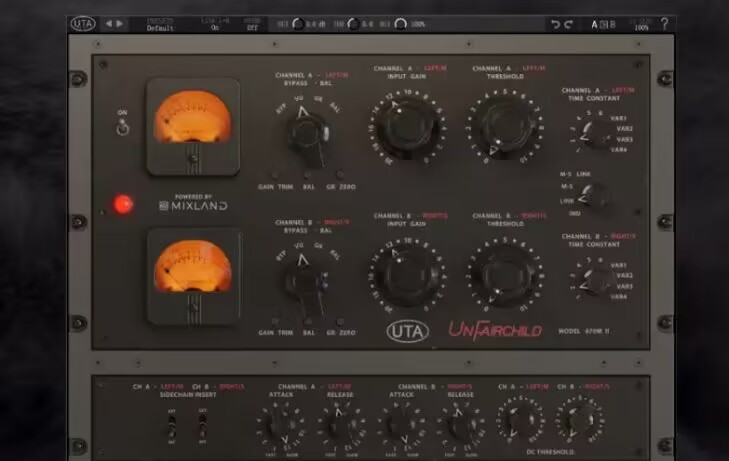The height and width of the screenshot is (461, 729).
Task: Click the UnFairchild logo text
Action: point(495,330)
